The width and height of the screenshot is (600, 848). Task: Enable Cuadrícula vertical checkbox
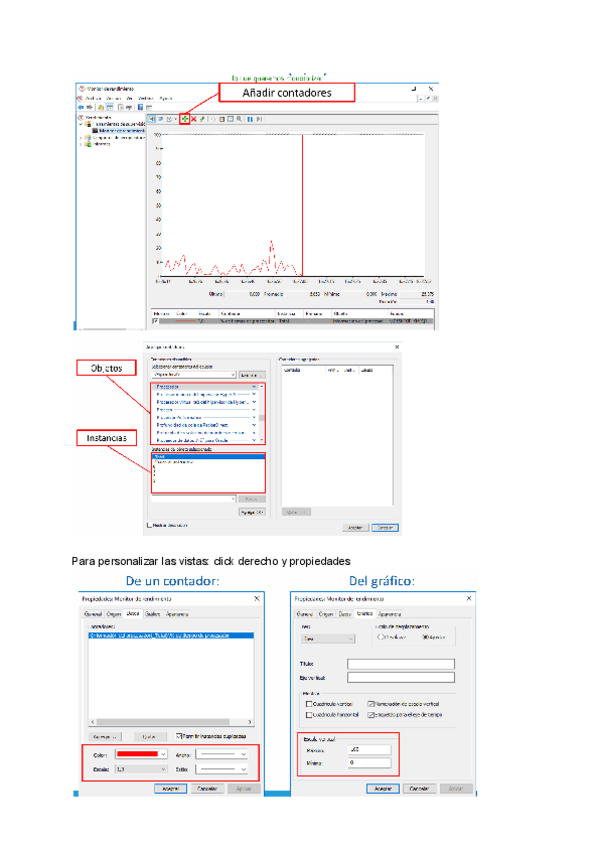click(x=309, y=704)
